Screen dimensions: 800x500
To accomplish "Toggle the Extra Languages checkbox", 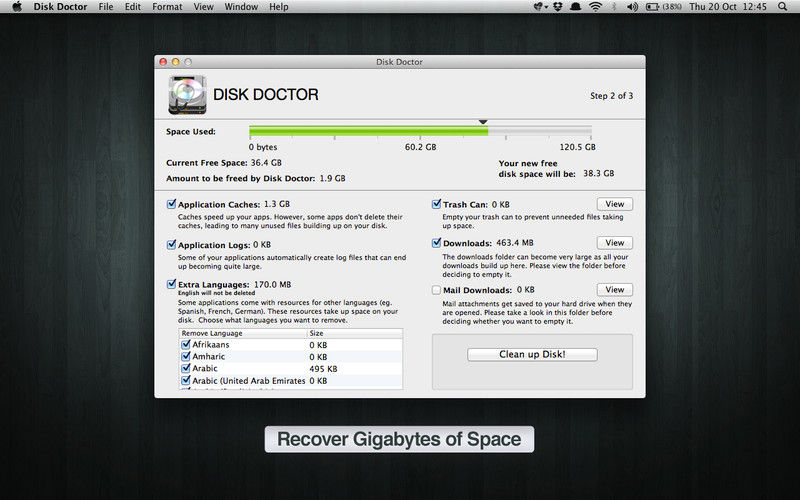I will (x=171, y=284).
